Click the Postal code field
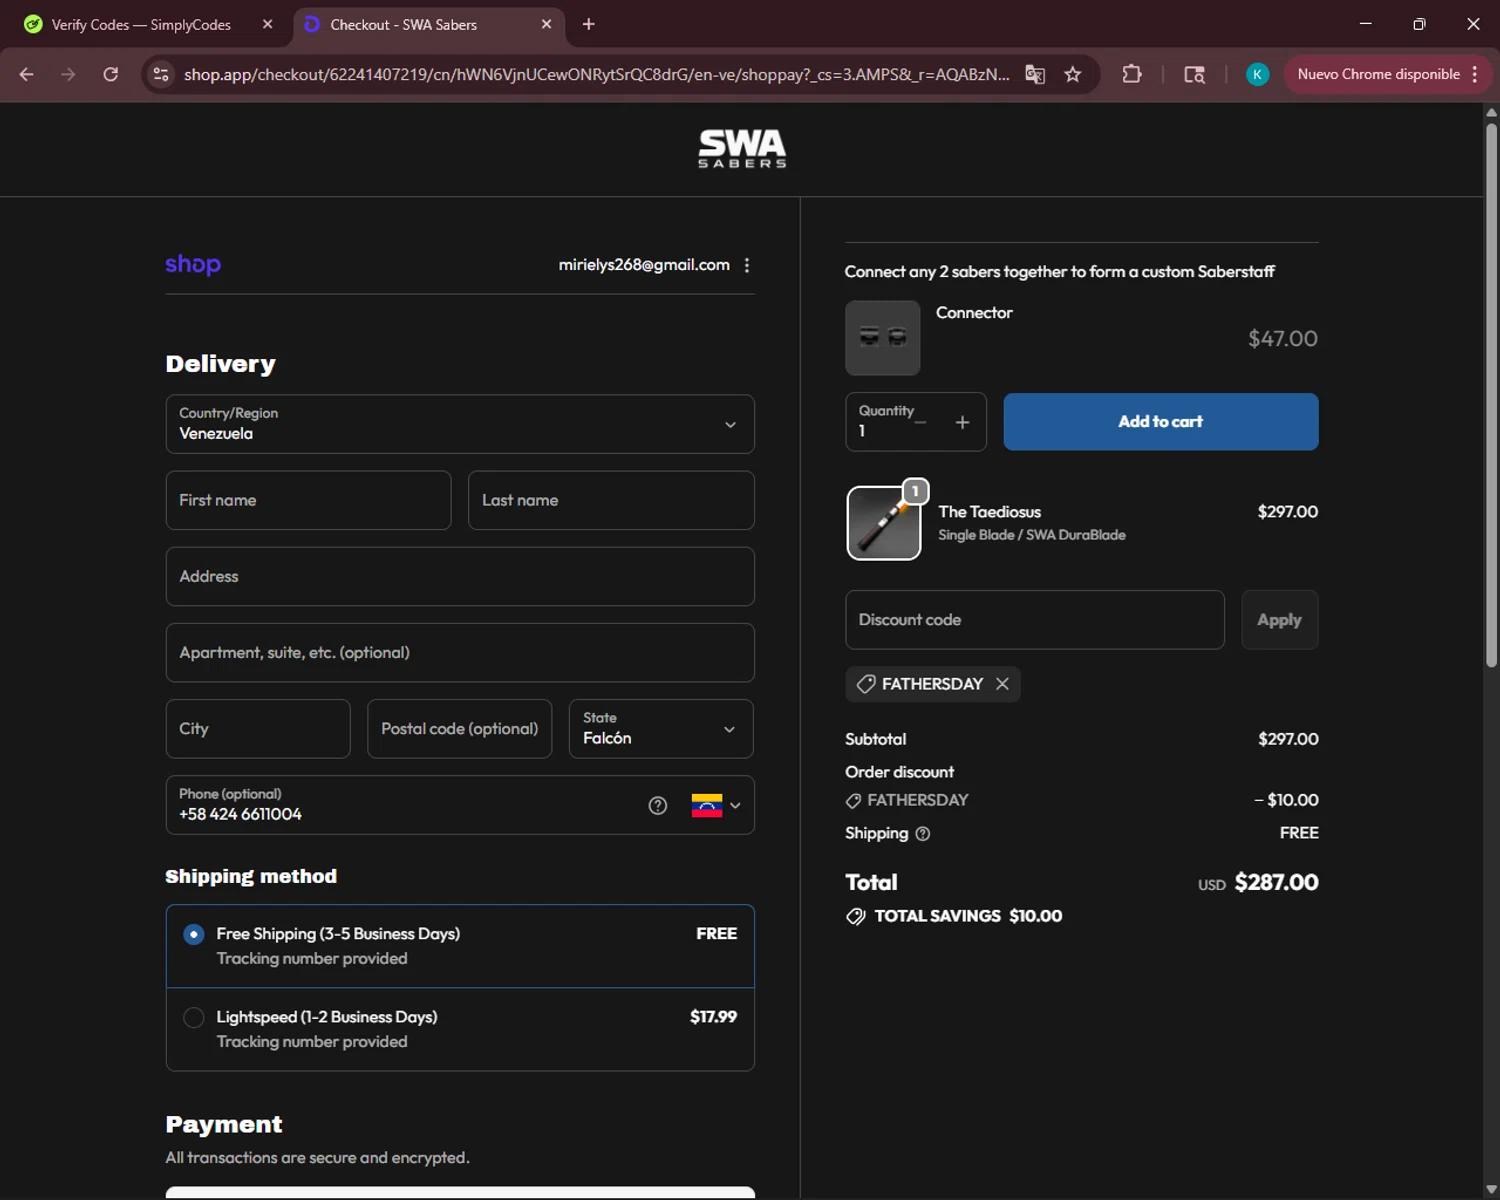 point(459,728)
